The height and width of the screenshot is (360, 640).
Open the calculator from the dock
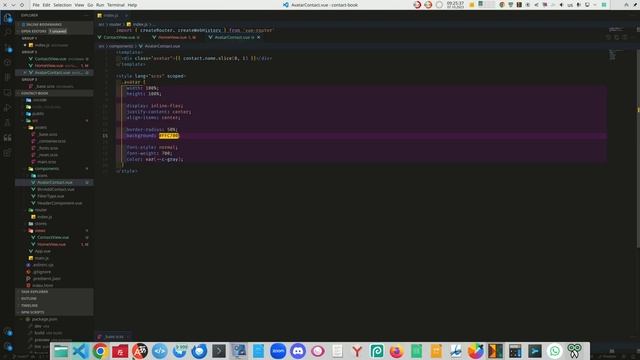[x=515, y=351]
